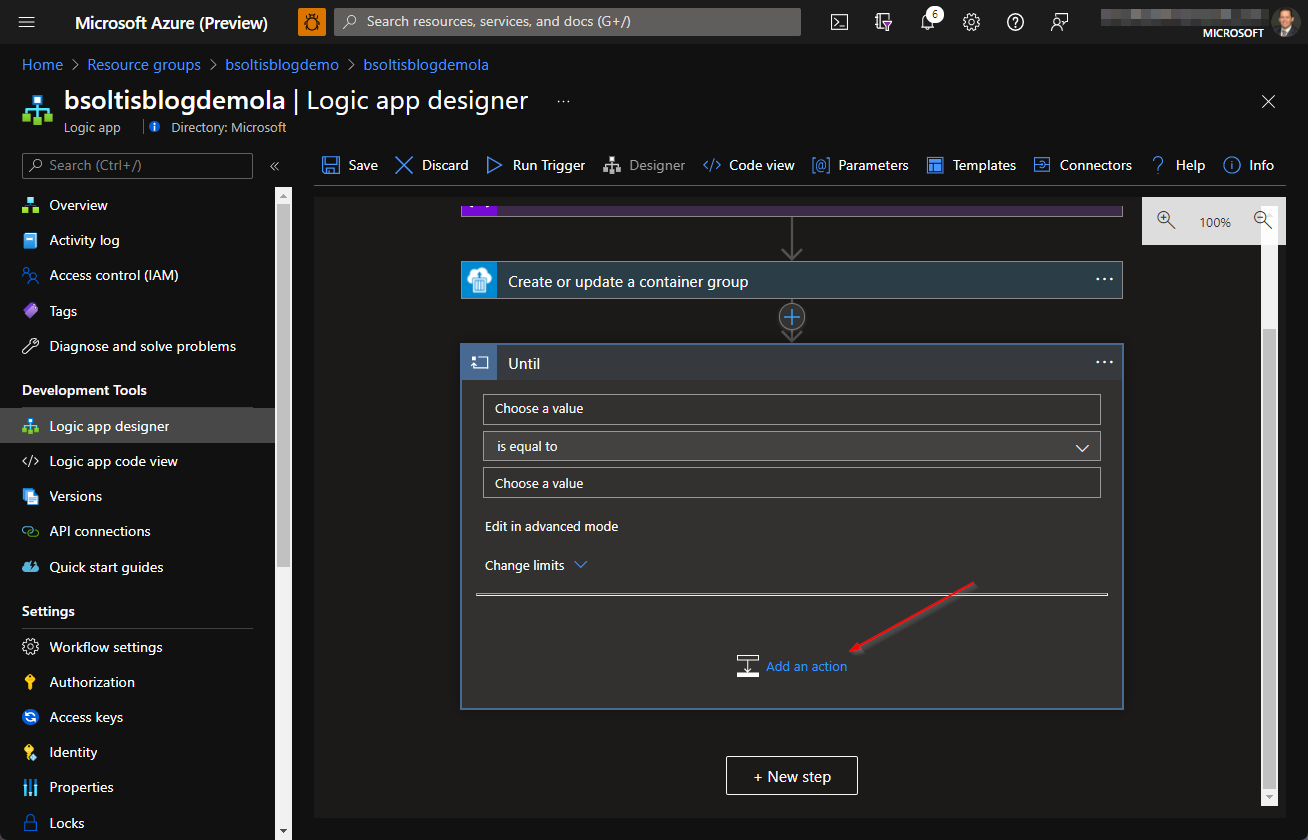Open the directory and subscription filter icon

click(884, 22)
